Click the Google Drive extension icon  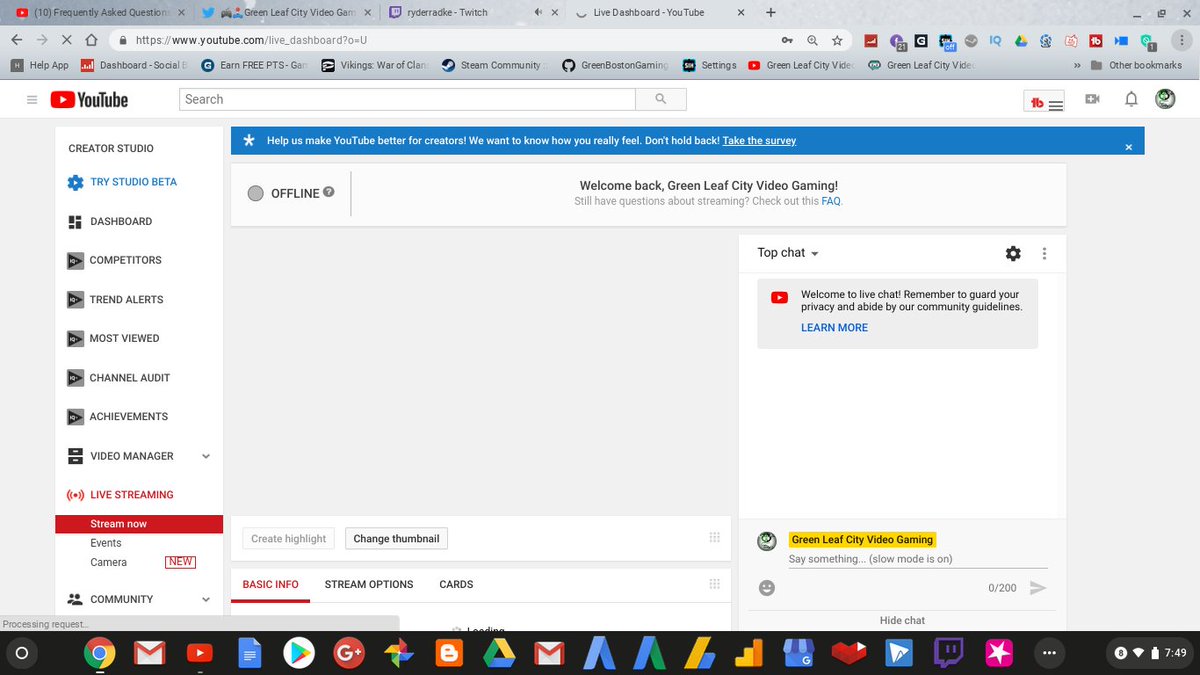1021,41
